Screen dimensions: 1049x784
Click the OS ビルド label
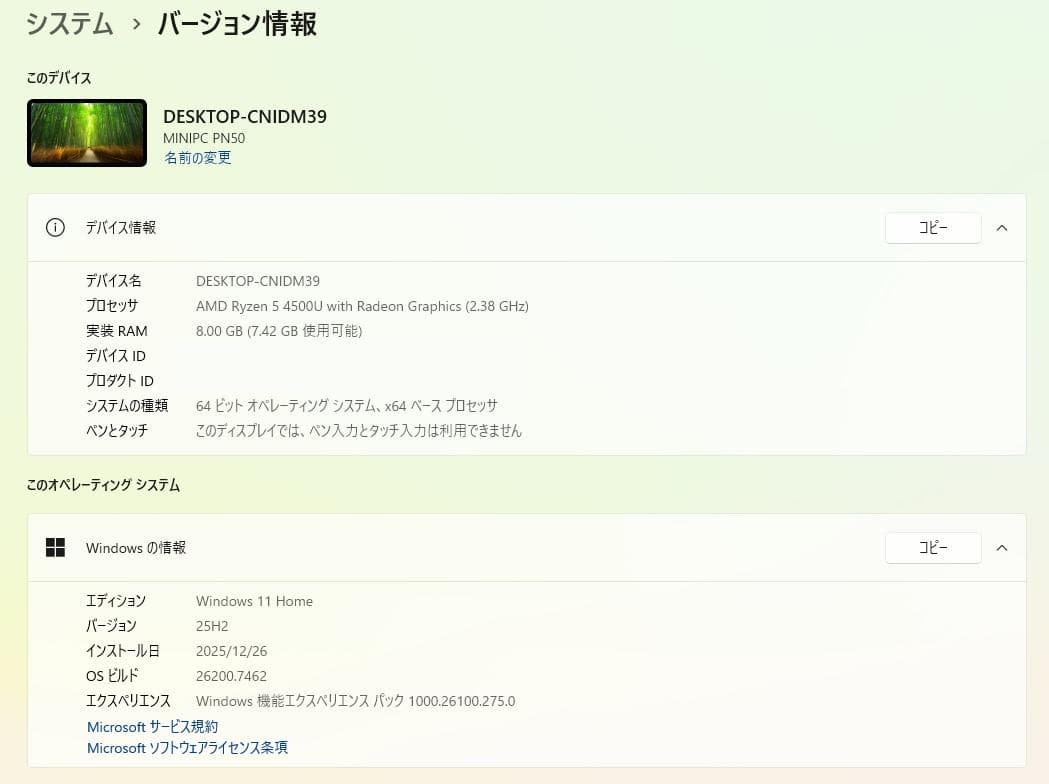coord(112,676)
